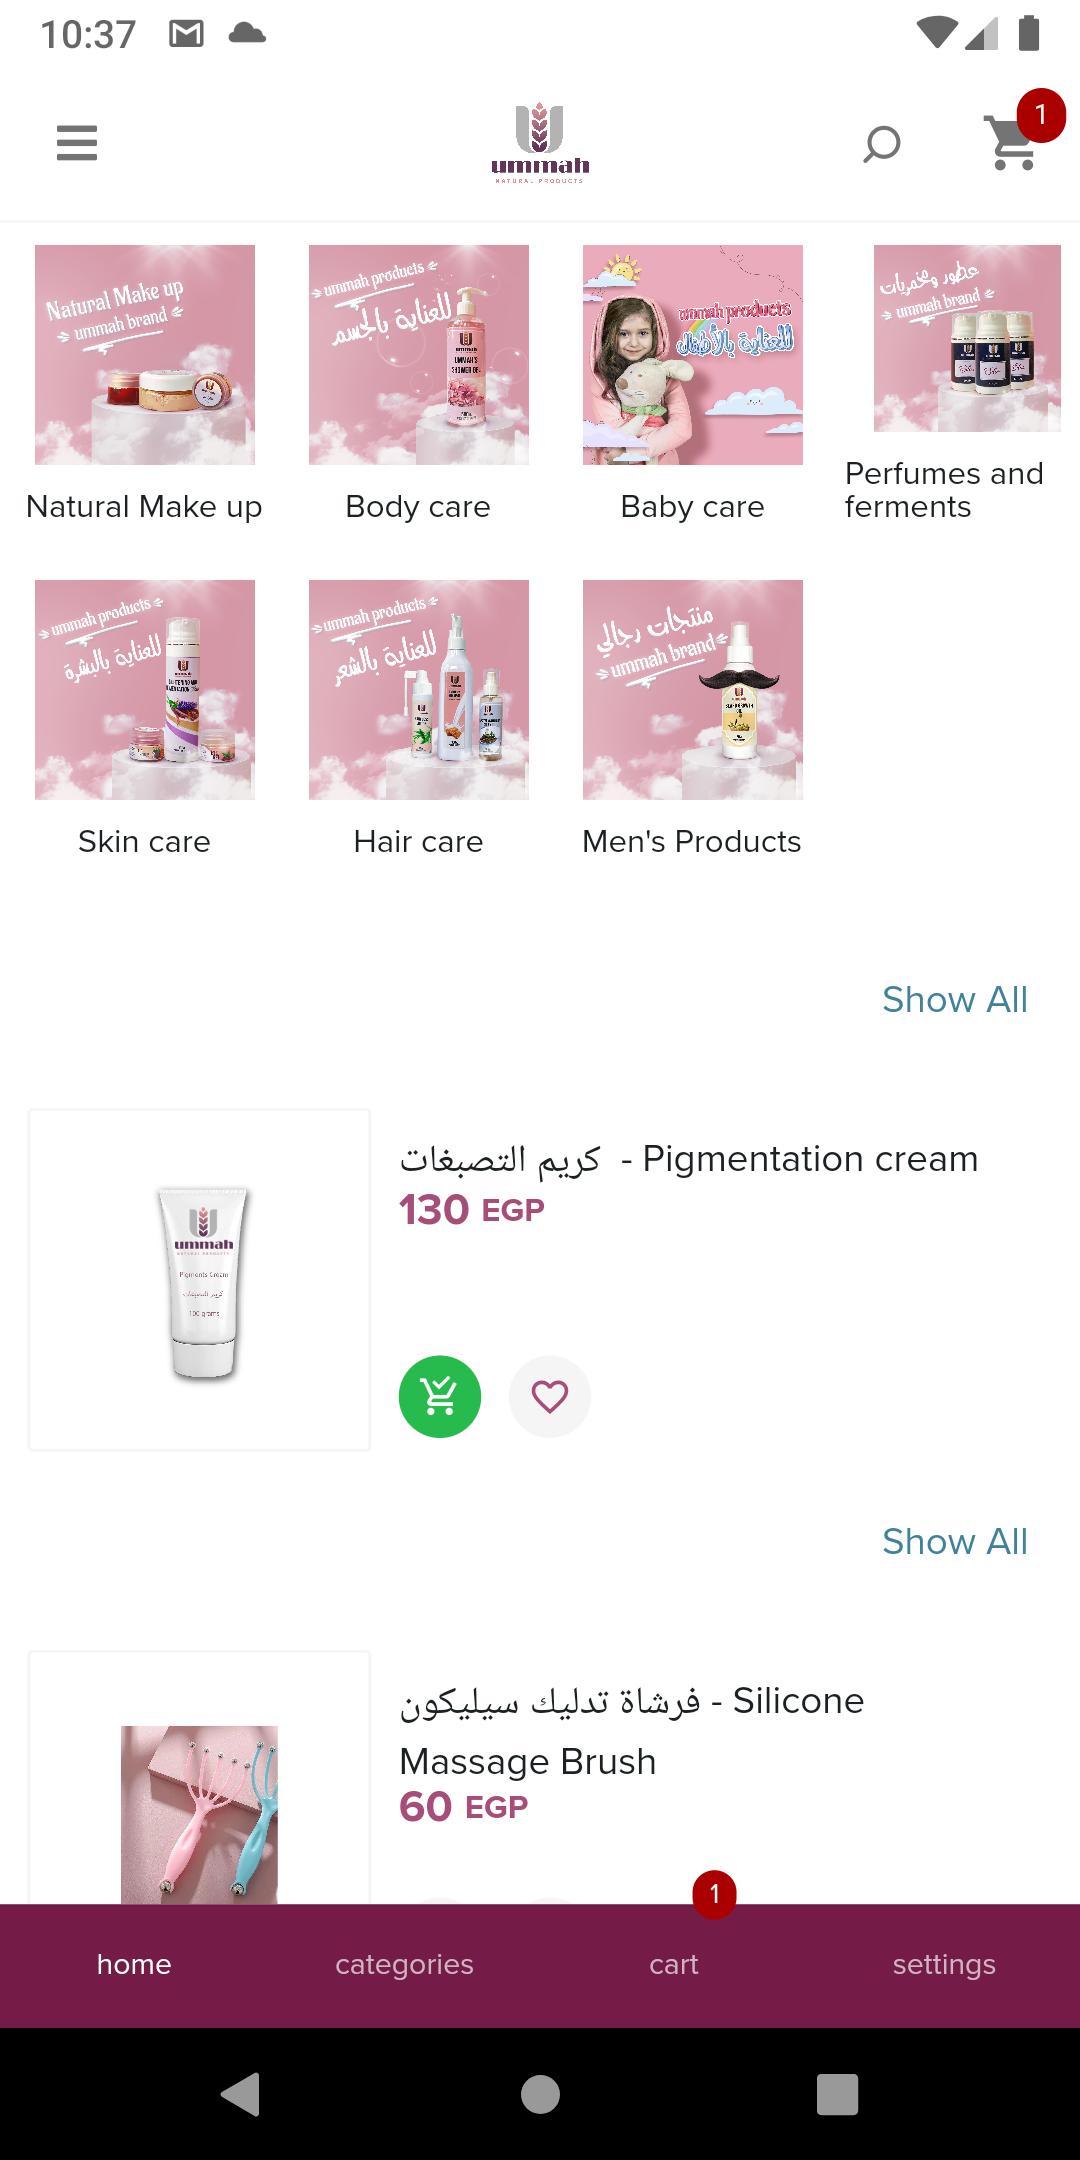Tap the ummah logo
1080x2160 pixels.
point(540,143)
